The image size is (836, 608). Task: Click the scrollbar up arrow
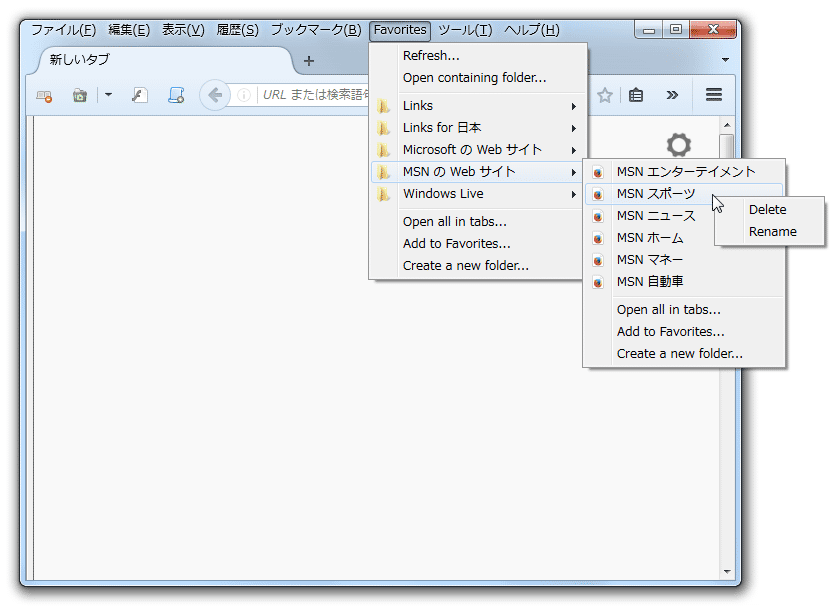point(727,125)
